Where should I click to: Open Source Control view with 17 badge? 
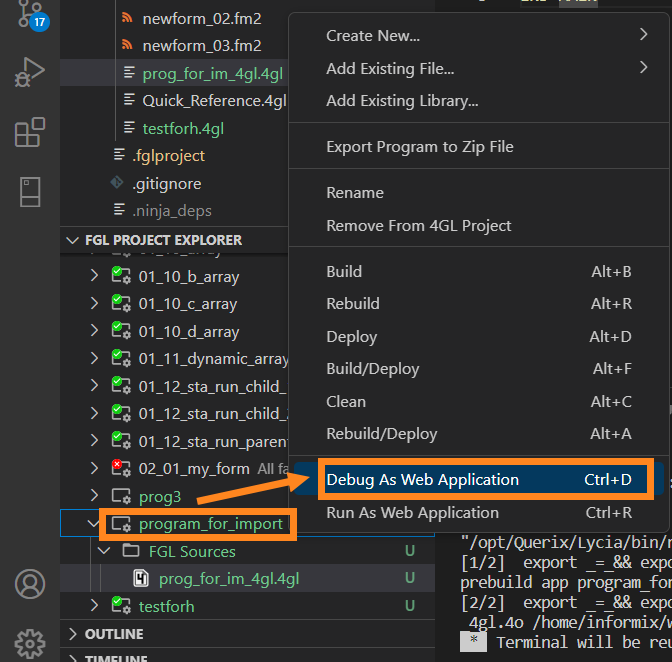point(29,13)
